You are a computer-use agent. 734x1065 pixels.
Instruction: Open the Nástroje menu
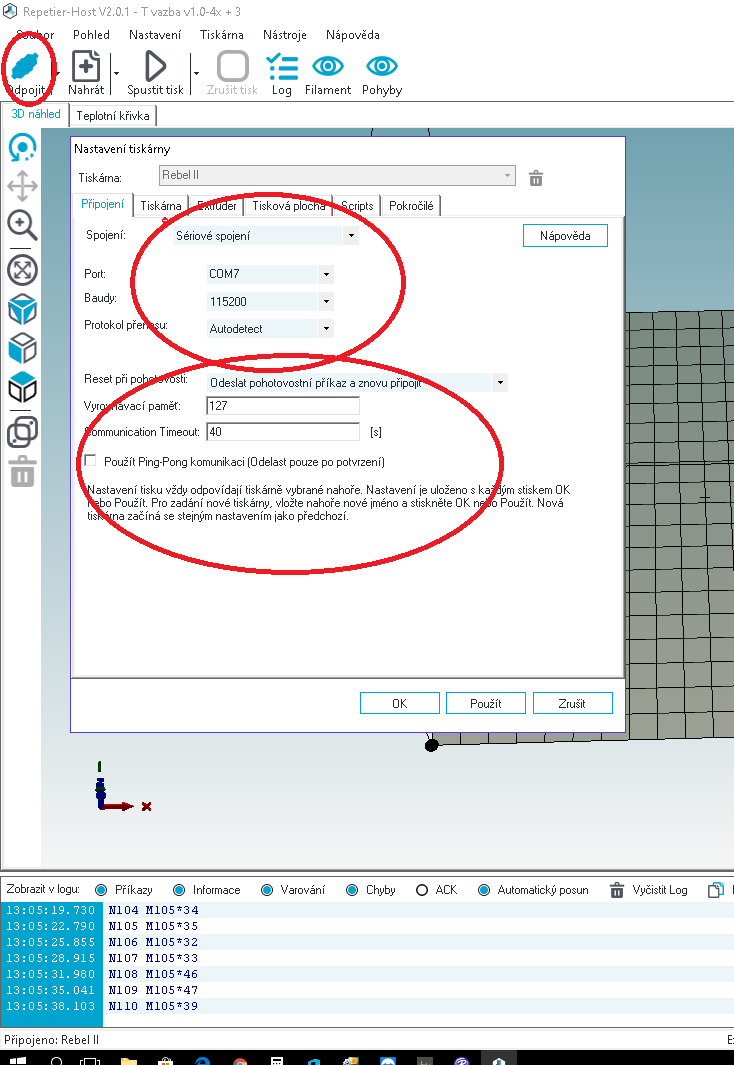pos(284,35)
